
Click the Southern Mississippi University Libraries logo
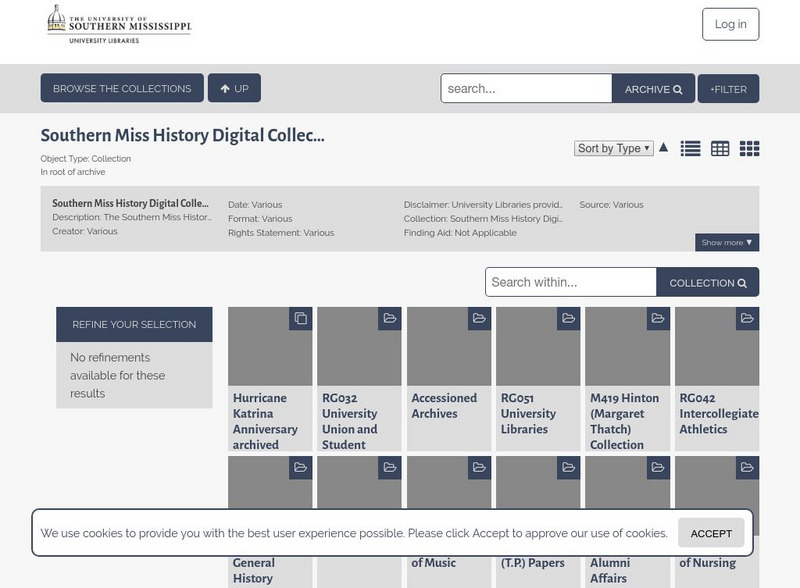coord(119,23)
